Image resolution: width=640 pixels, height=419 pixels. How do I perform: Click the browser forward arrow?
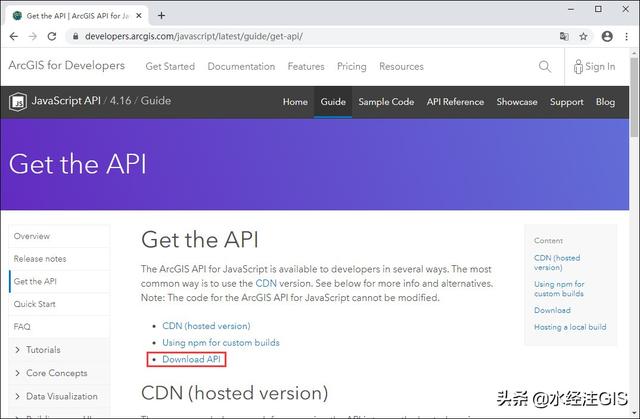point(33,36)
